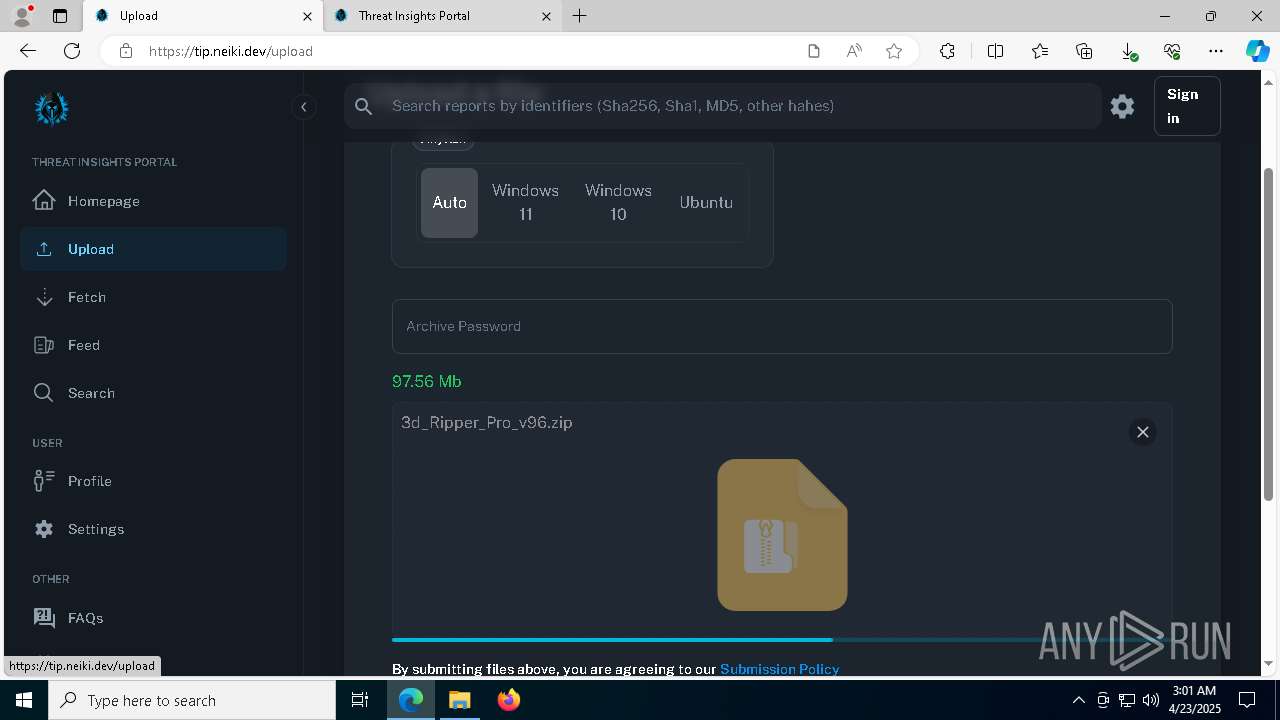This screenshot has height=720, width=1280.
Task: Open browser Extensions
Action: tap(947, 51)
